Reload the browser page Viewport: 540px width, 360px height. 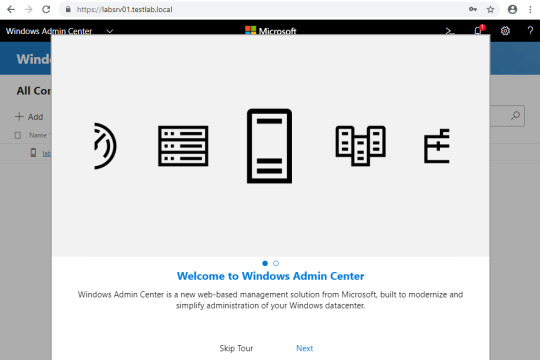(x=46, y=9)
